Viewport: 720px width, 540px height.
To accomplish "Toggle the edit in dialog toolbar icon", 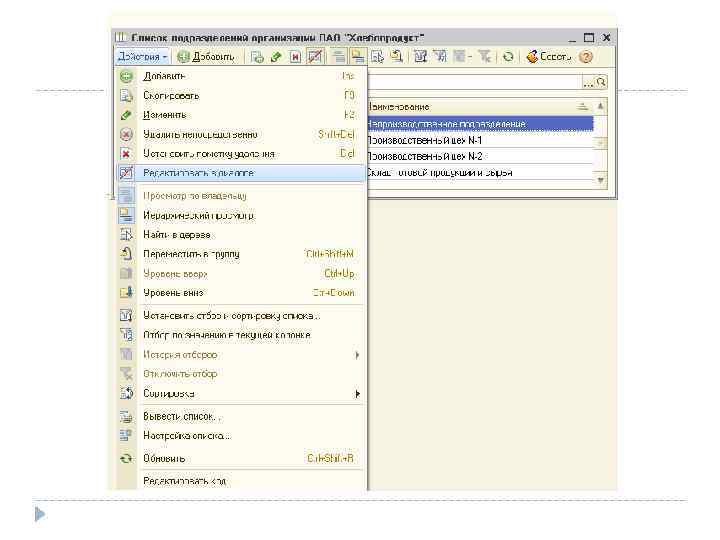I will click(x=315, y=57).
